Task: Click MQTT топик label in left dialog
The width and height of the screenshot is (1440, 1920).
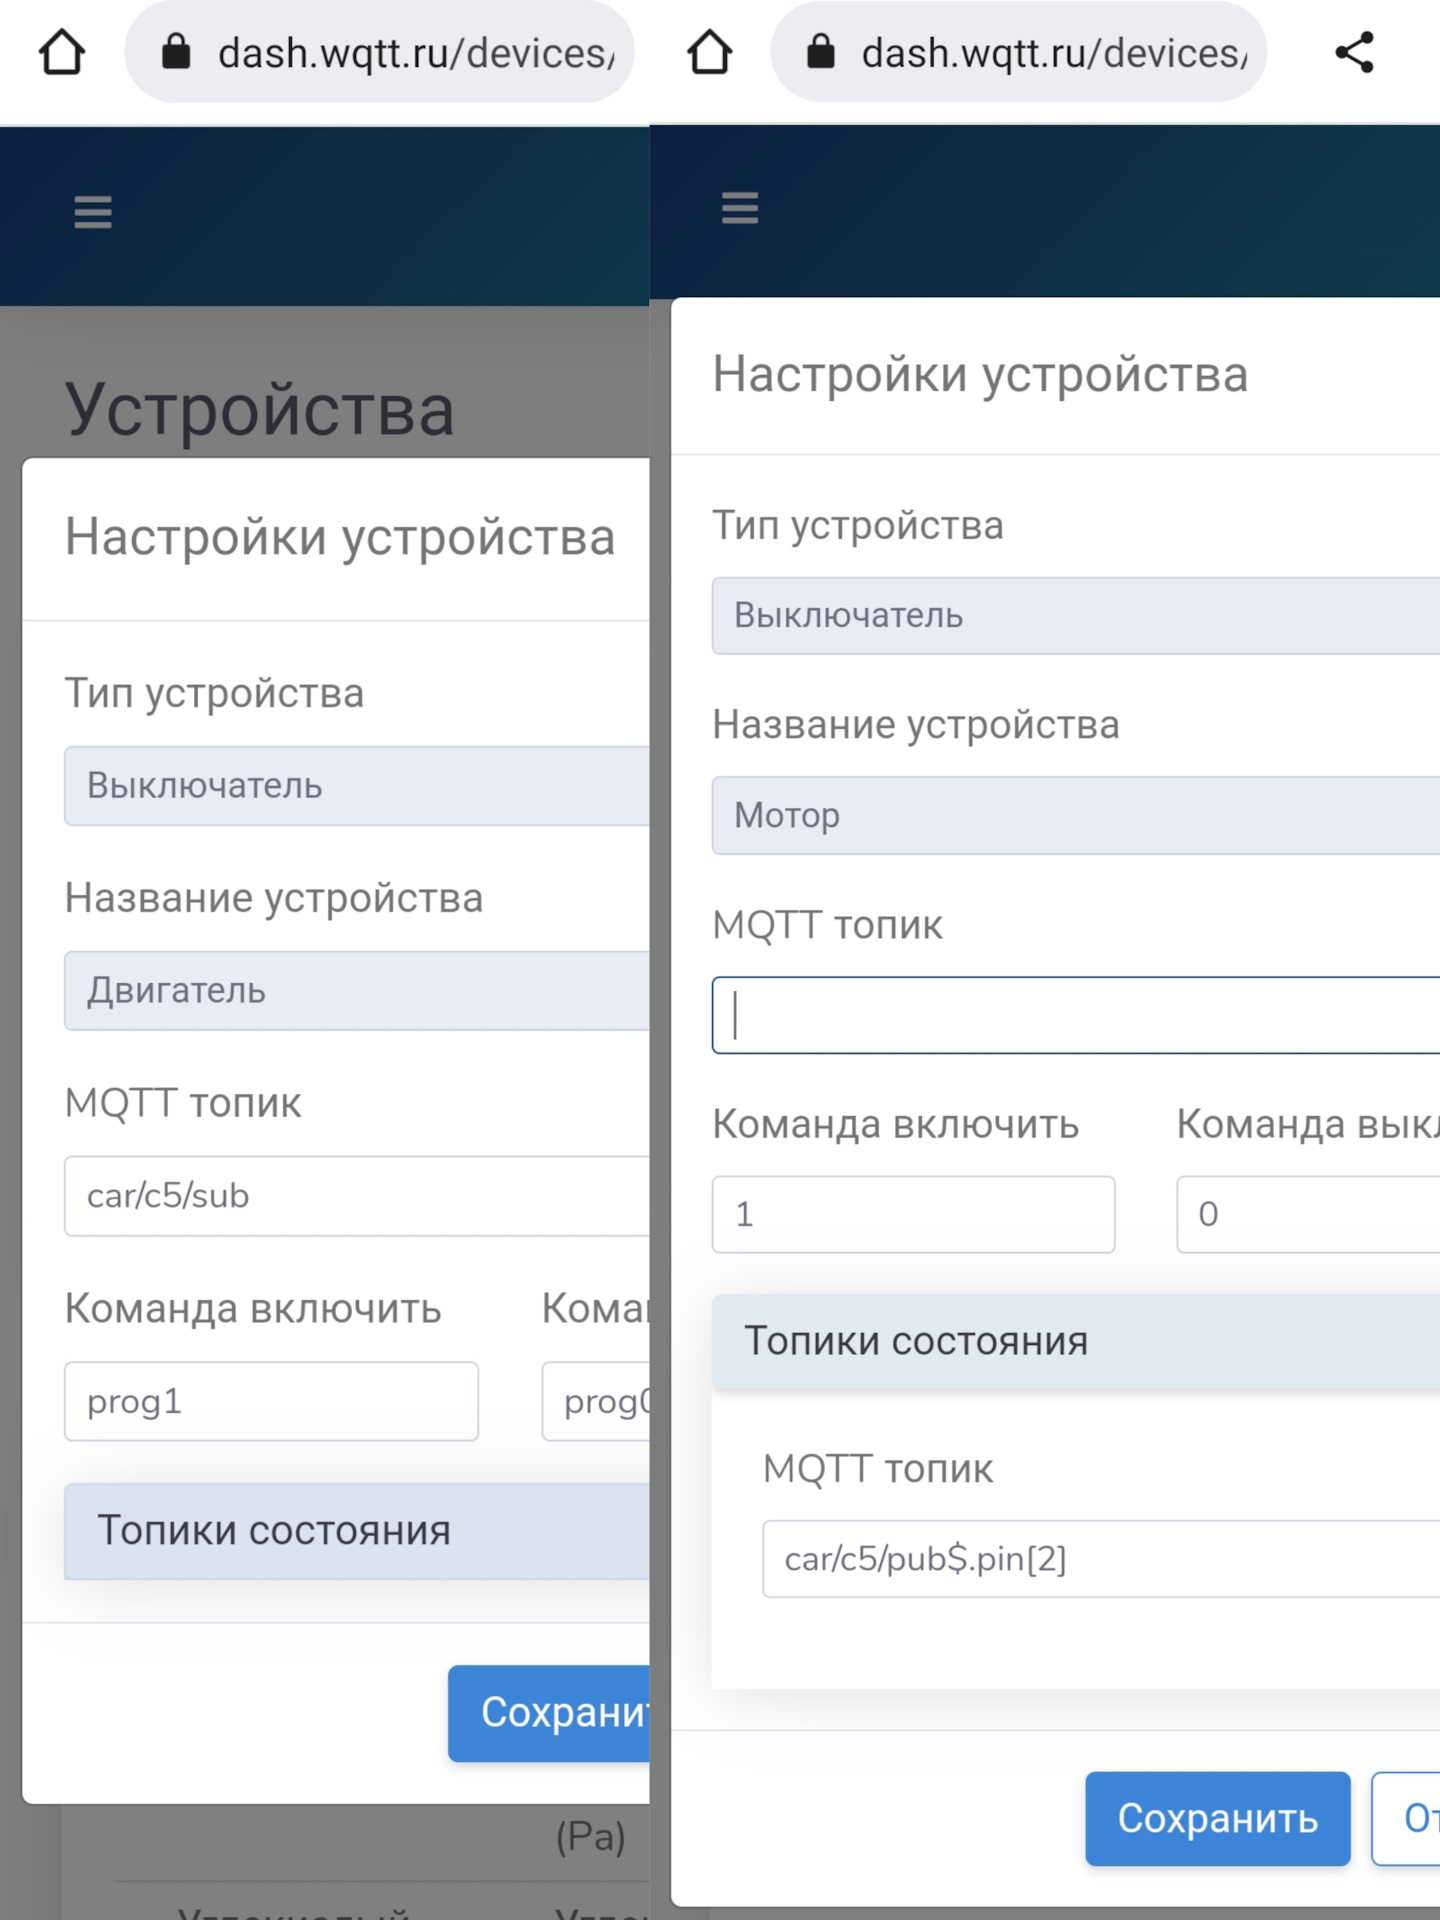Action: 183,1103
